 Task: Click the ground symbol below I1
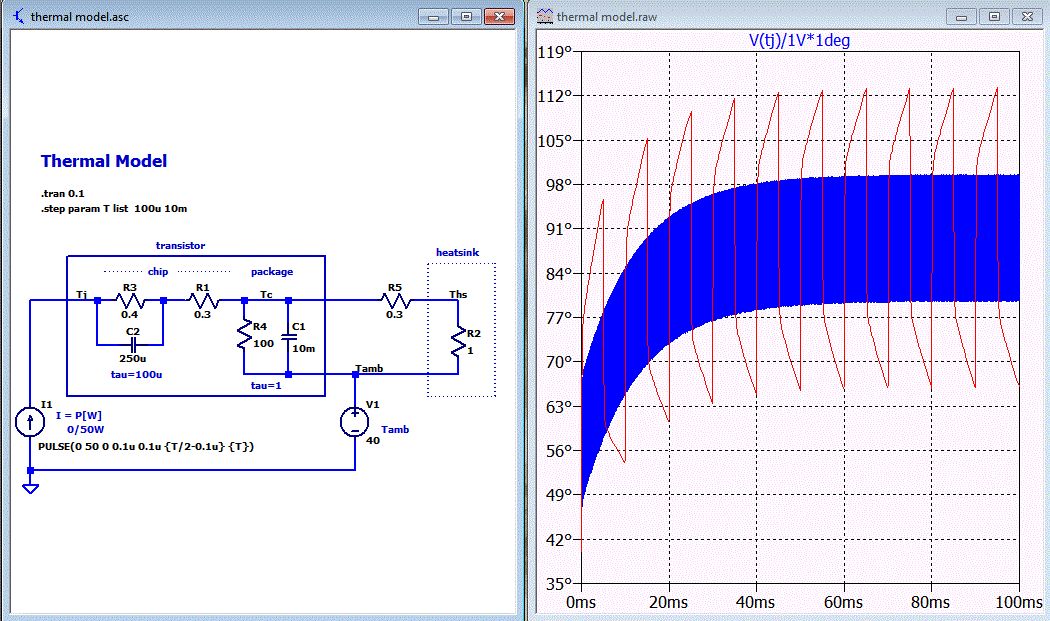pos(31,488)
